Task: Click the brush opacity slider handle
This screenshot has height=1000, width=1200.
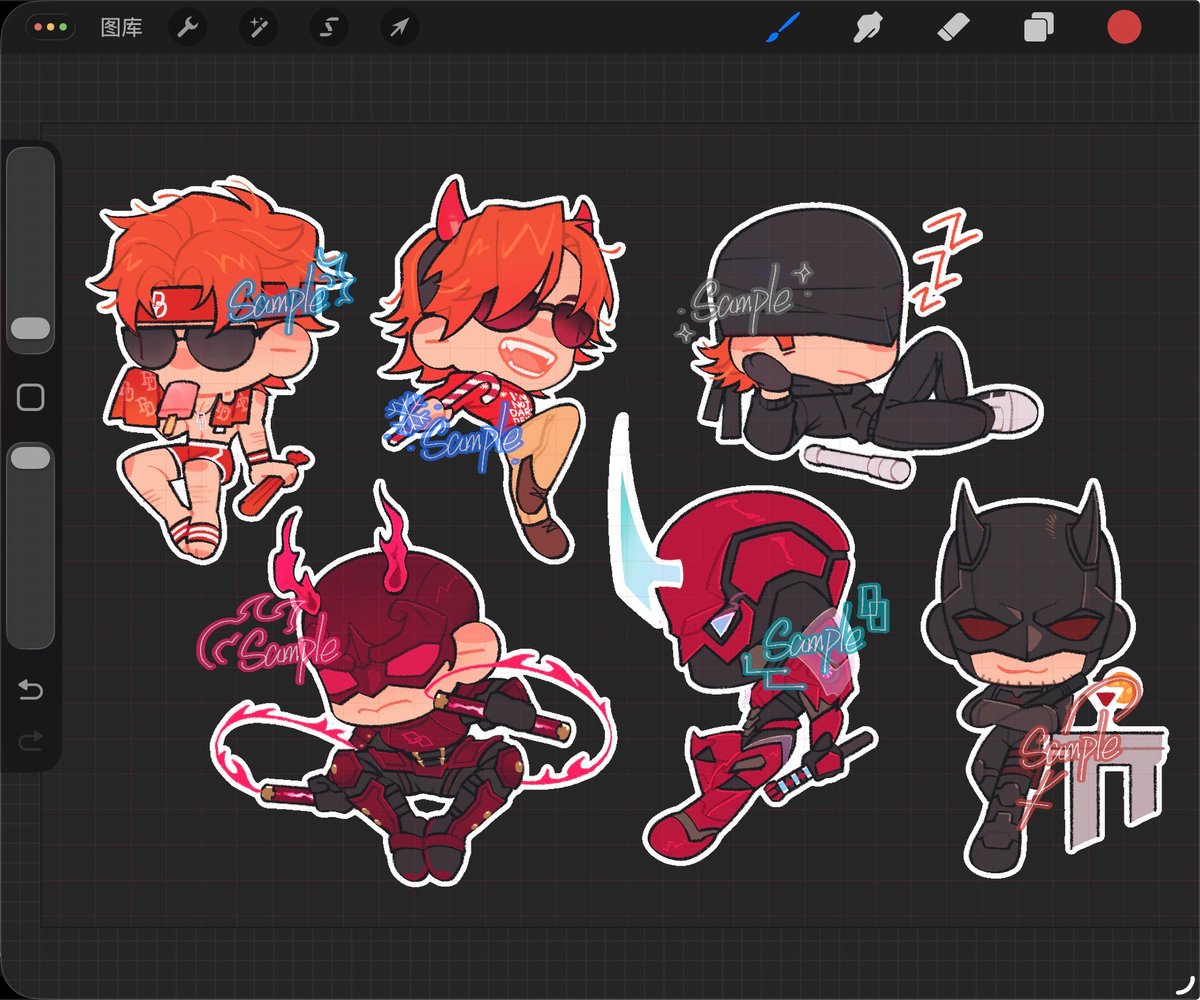Action: coord(31,457)
